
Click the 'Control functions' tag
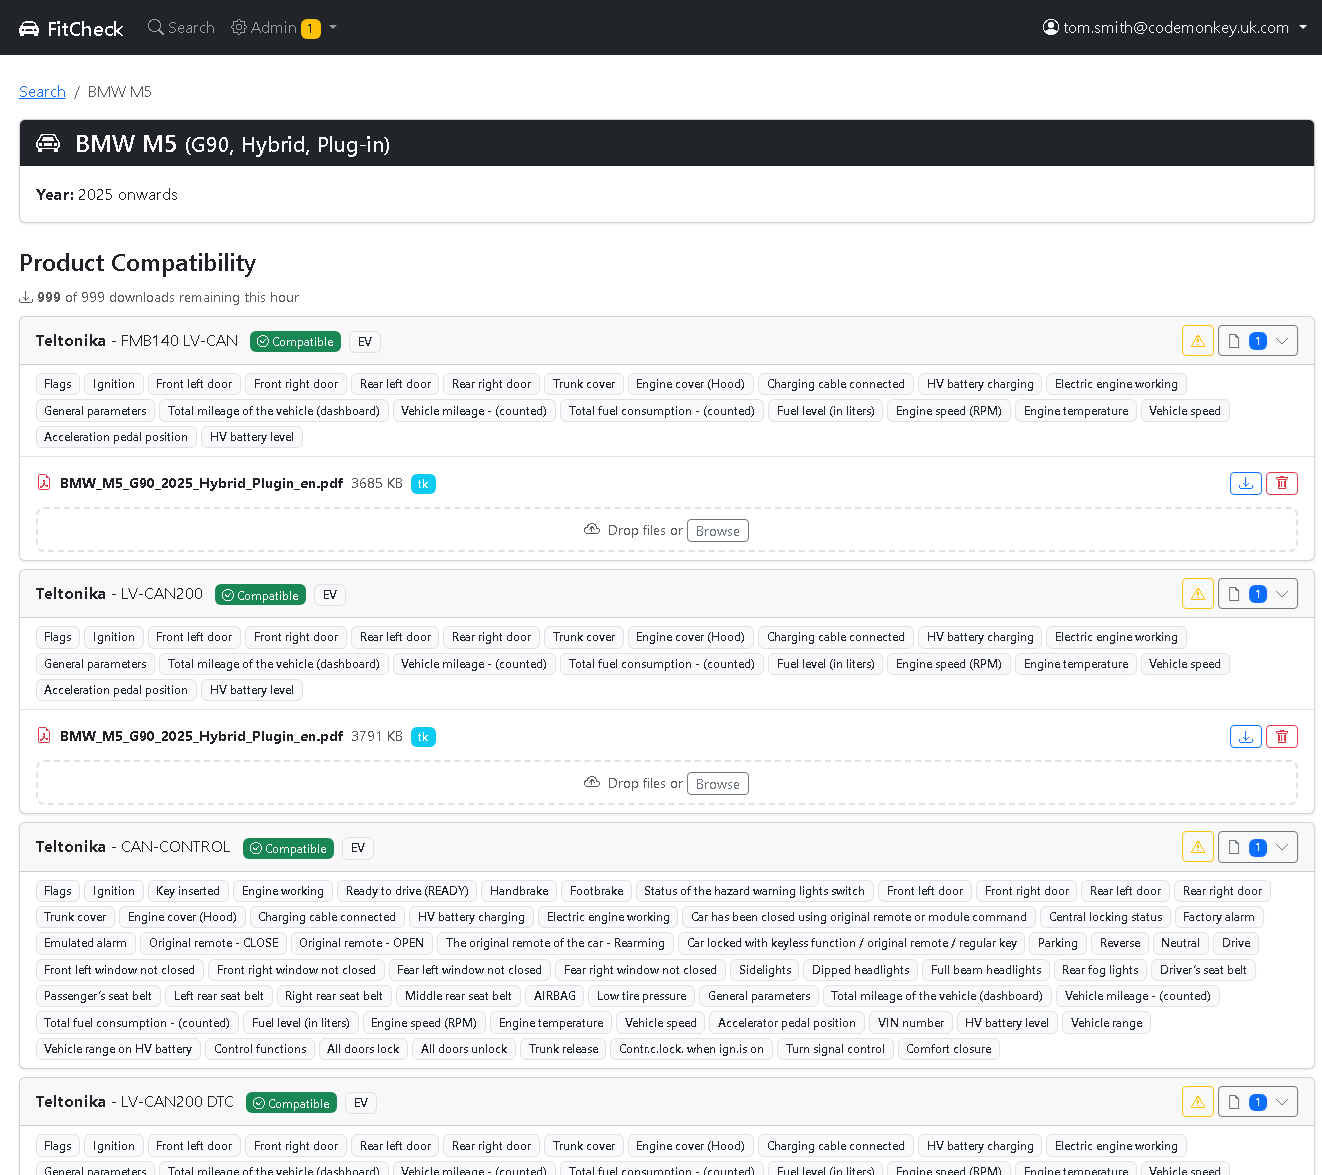point(260,1049)
